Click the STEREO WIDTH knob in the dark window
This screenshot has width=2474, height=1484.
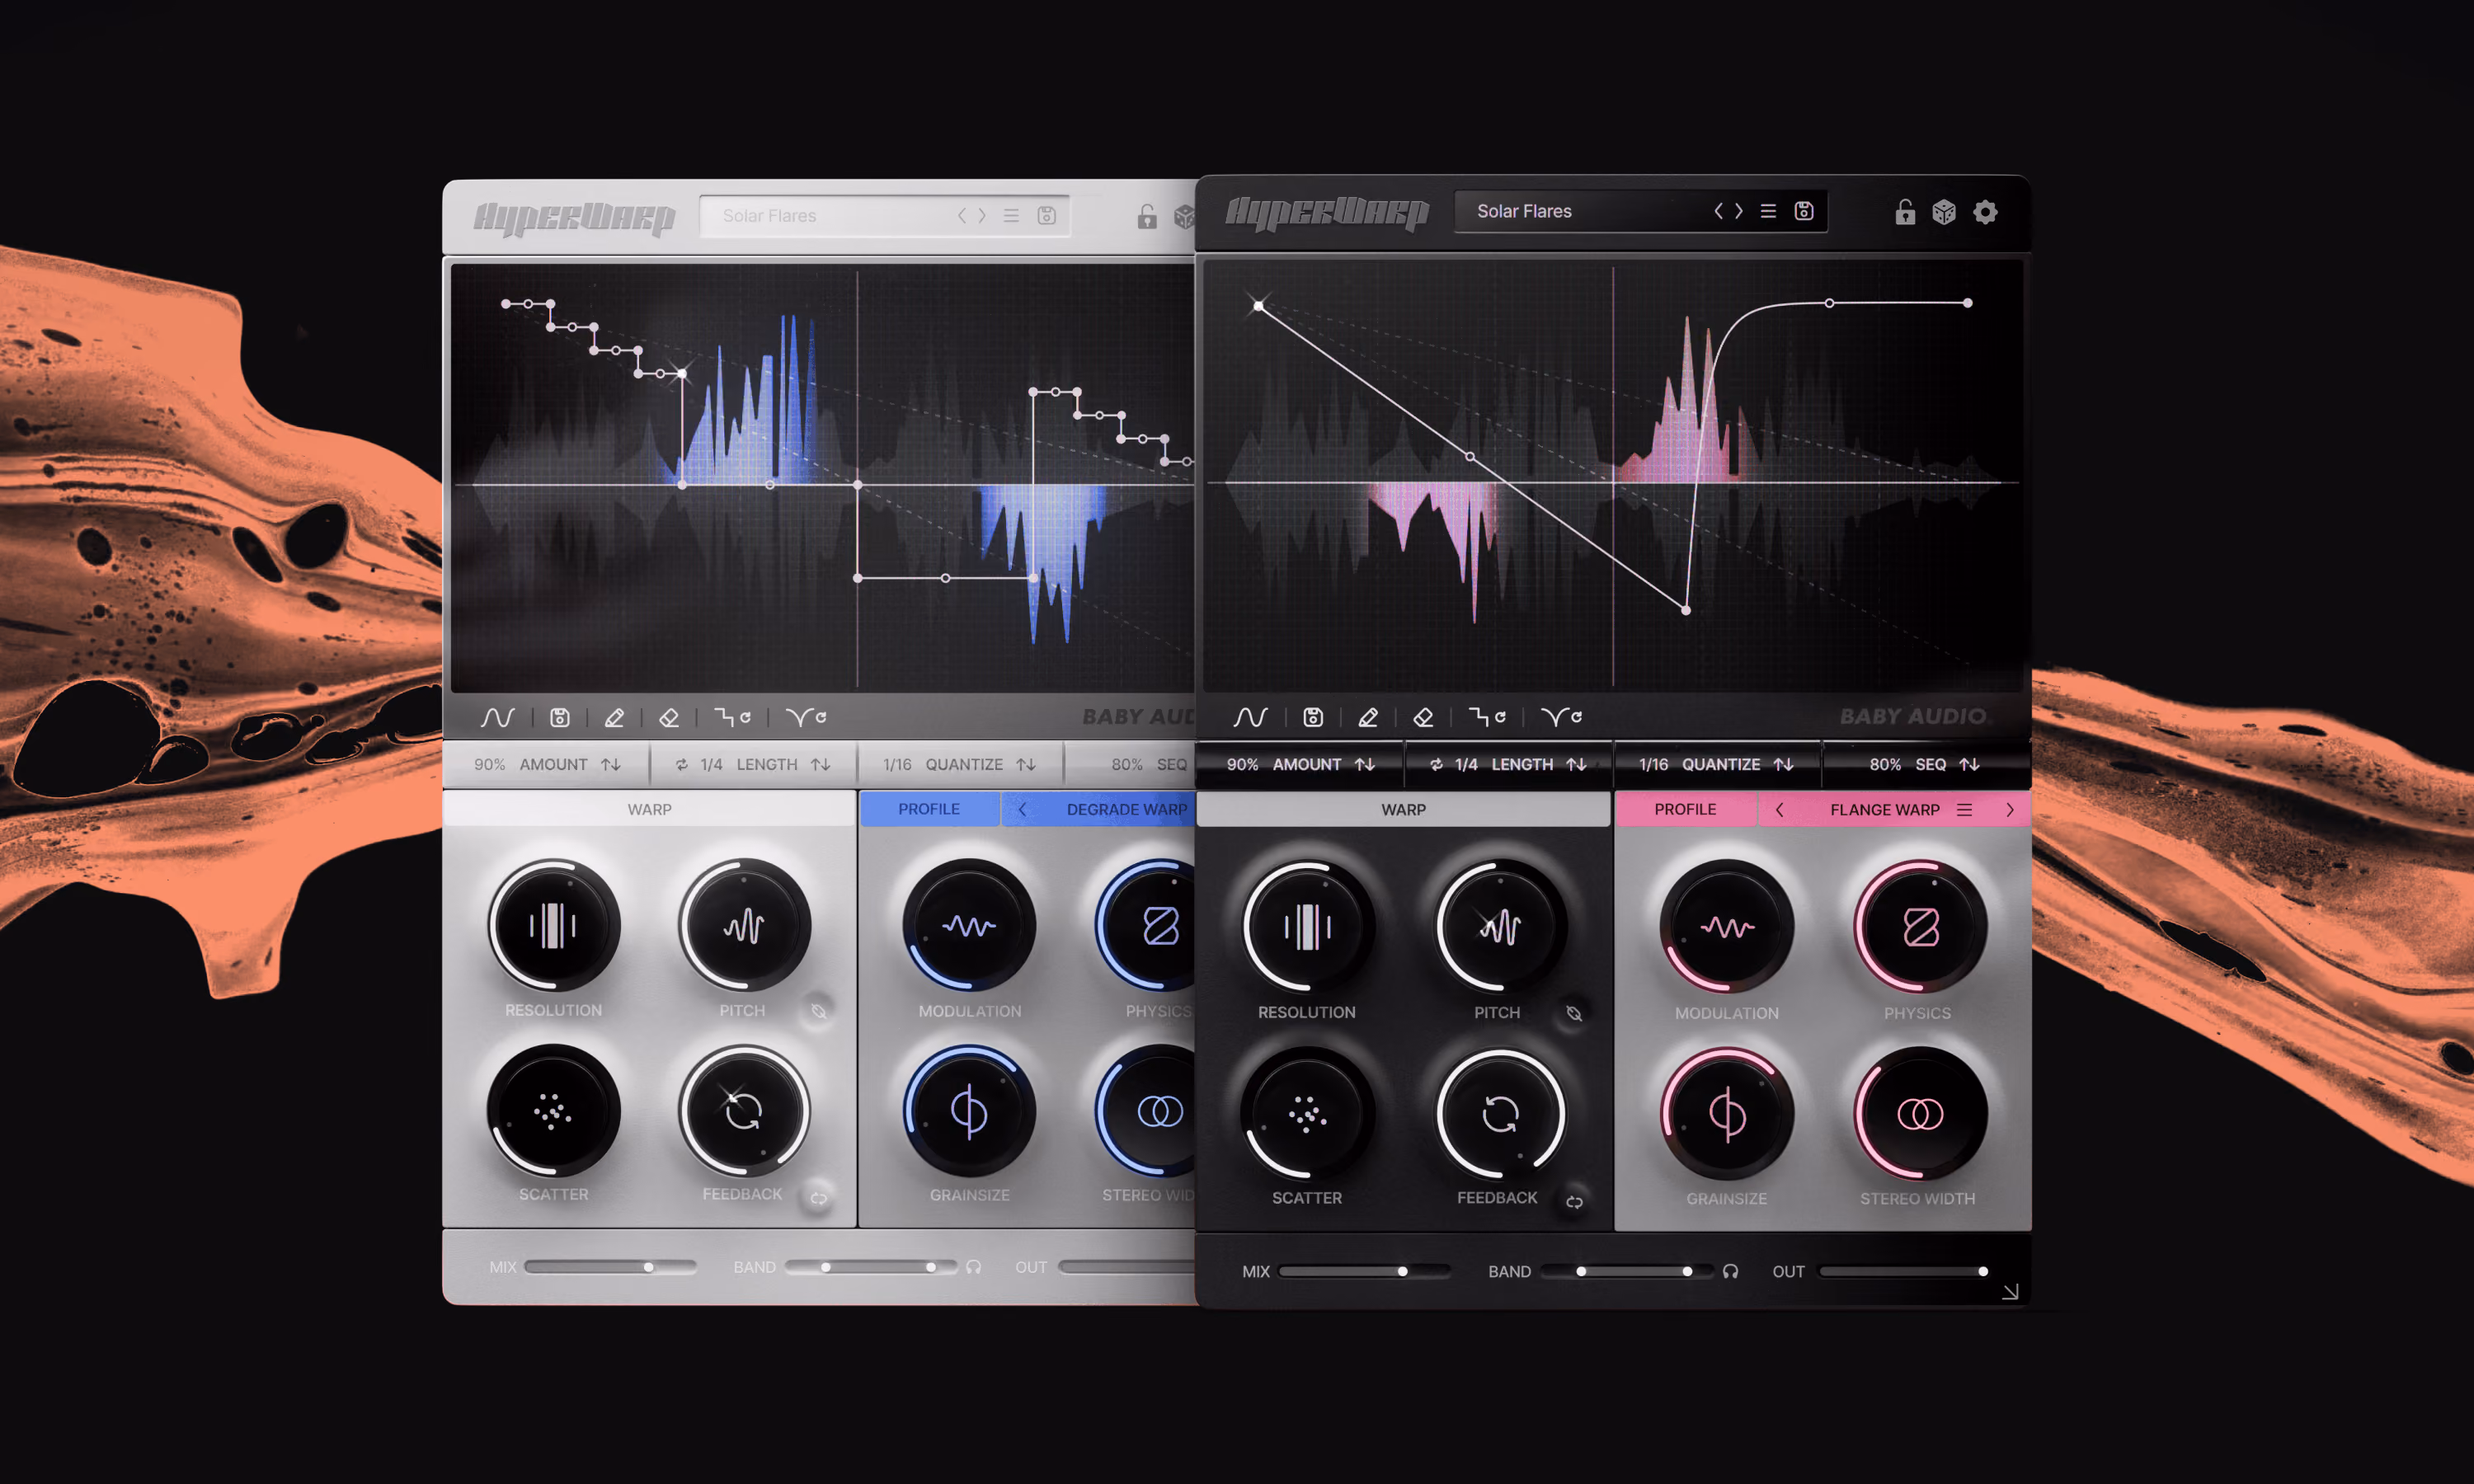1919,1113
